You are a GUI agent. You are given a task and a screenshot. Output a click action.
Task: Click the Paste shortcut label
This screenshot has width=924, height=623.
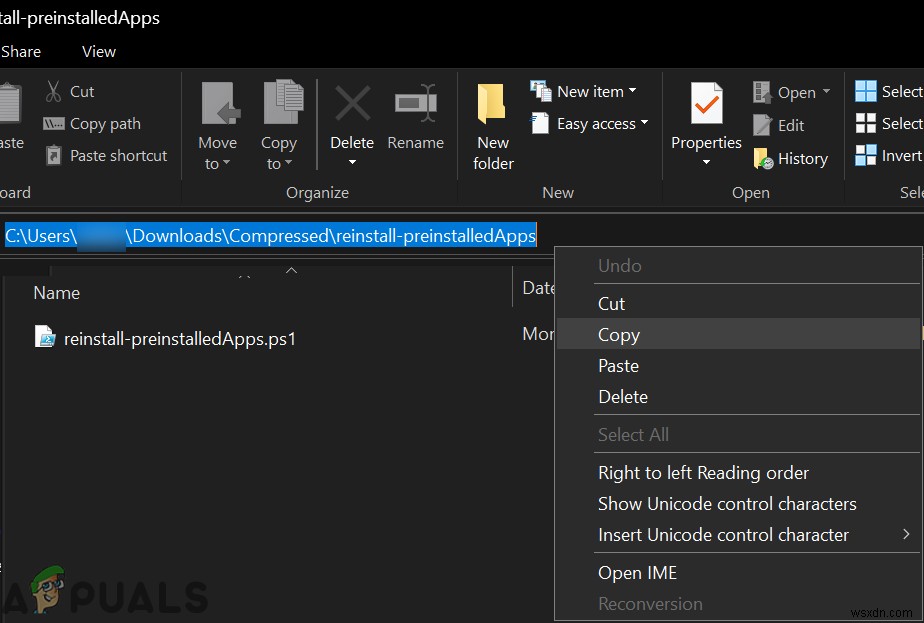coord(118,156)
